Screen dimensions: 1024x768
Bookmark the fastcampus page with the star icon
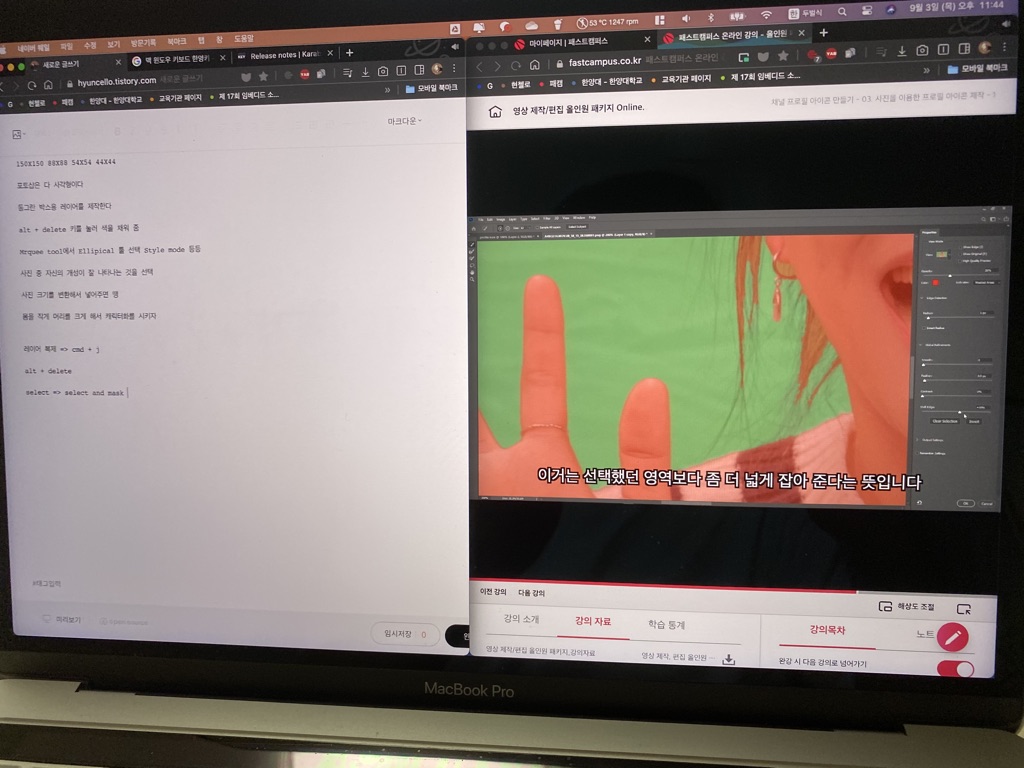pos(783,56)
